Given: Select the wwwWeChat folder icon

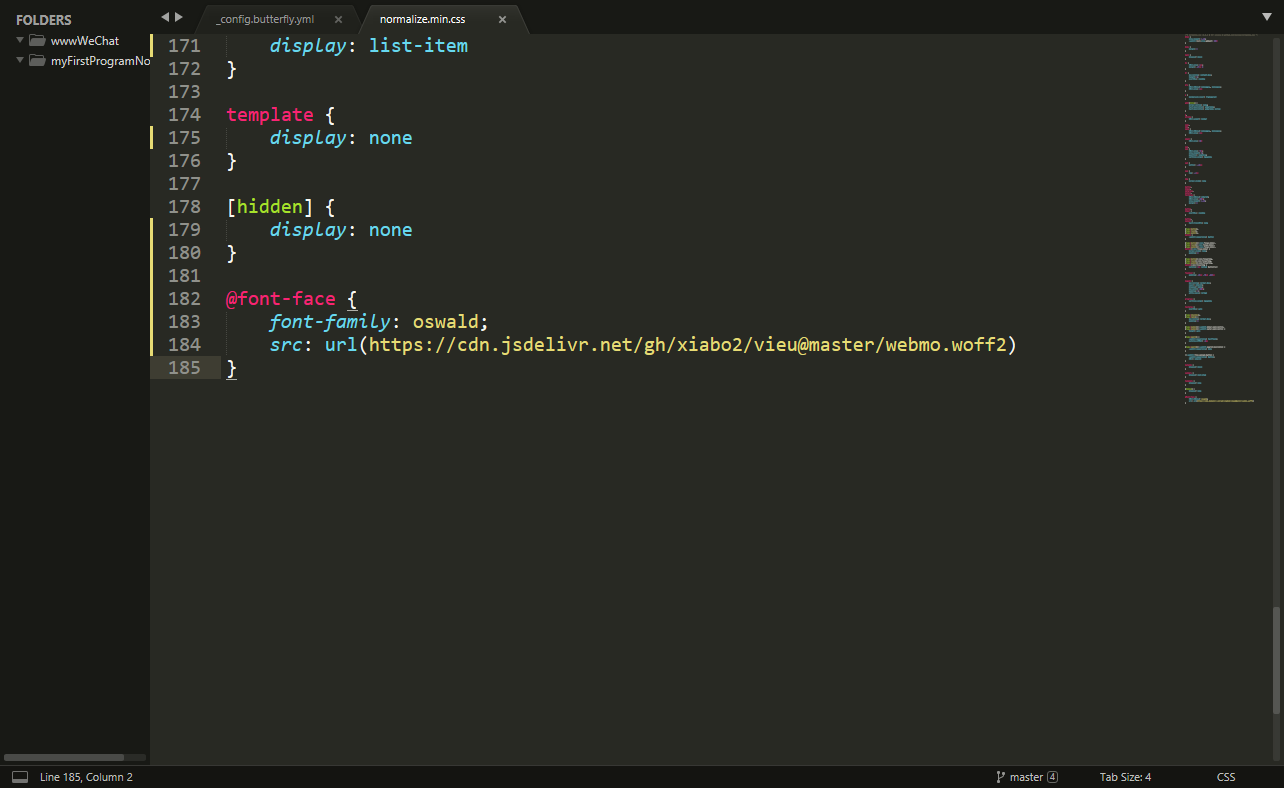Looking at the screenshot, I should click(x=37, y=41).
